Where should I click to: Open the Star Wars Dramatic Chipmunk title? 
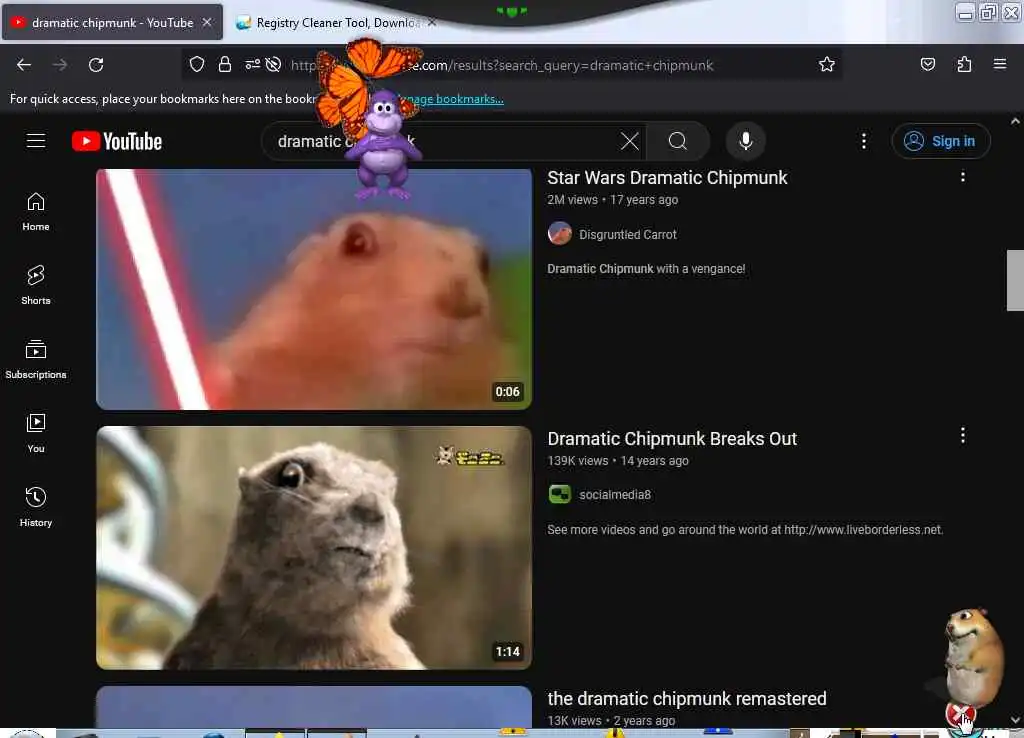tap(667, 178)
